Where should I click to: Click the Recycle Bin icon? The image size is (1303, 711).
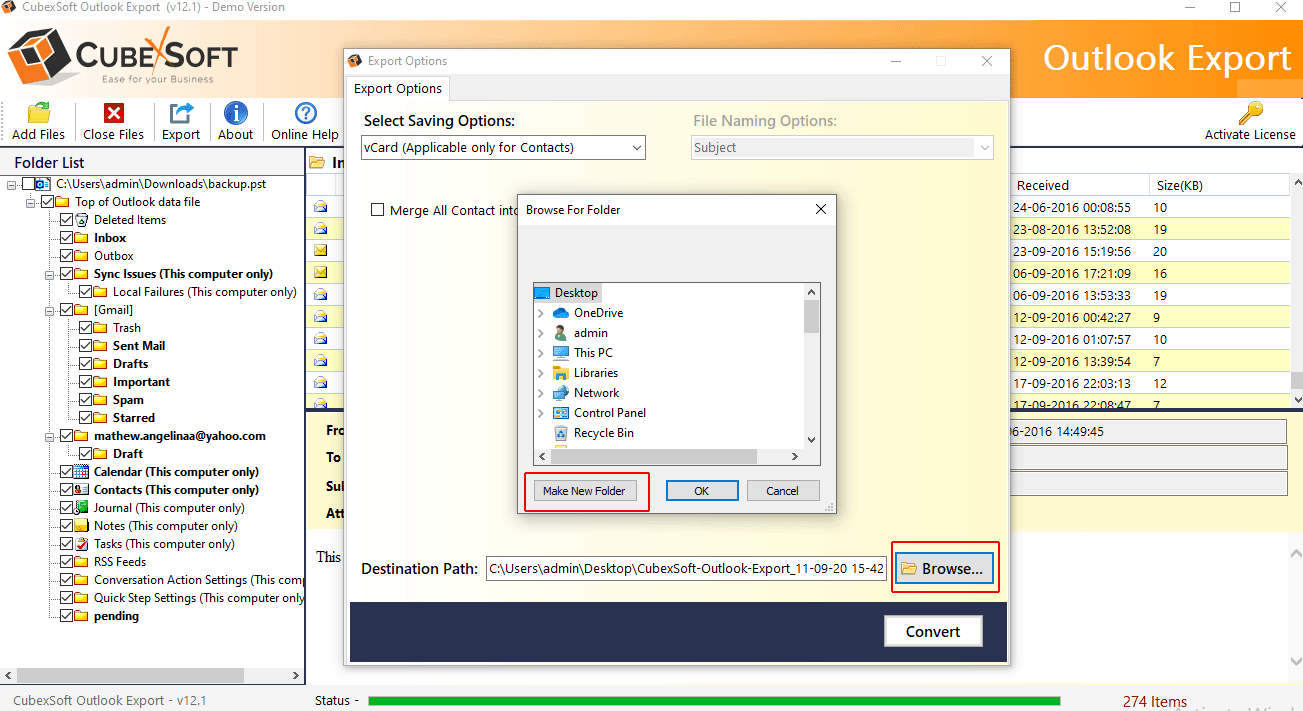click(x=561, y=433)
